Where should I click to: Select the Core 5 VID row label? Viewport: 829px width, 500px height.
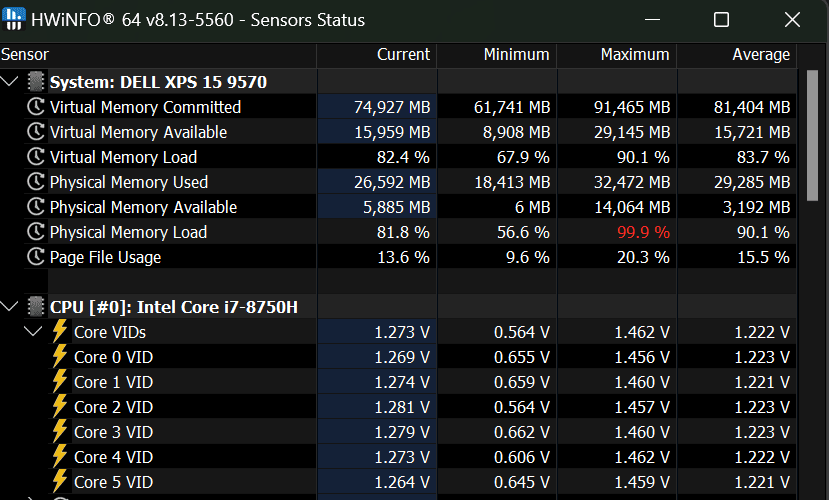click(114, 482)
